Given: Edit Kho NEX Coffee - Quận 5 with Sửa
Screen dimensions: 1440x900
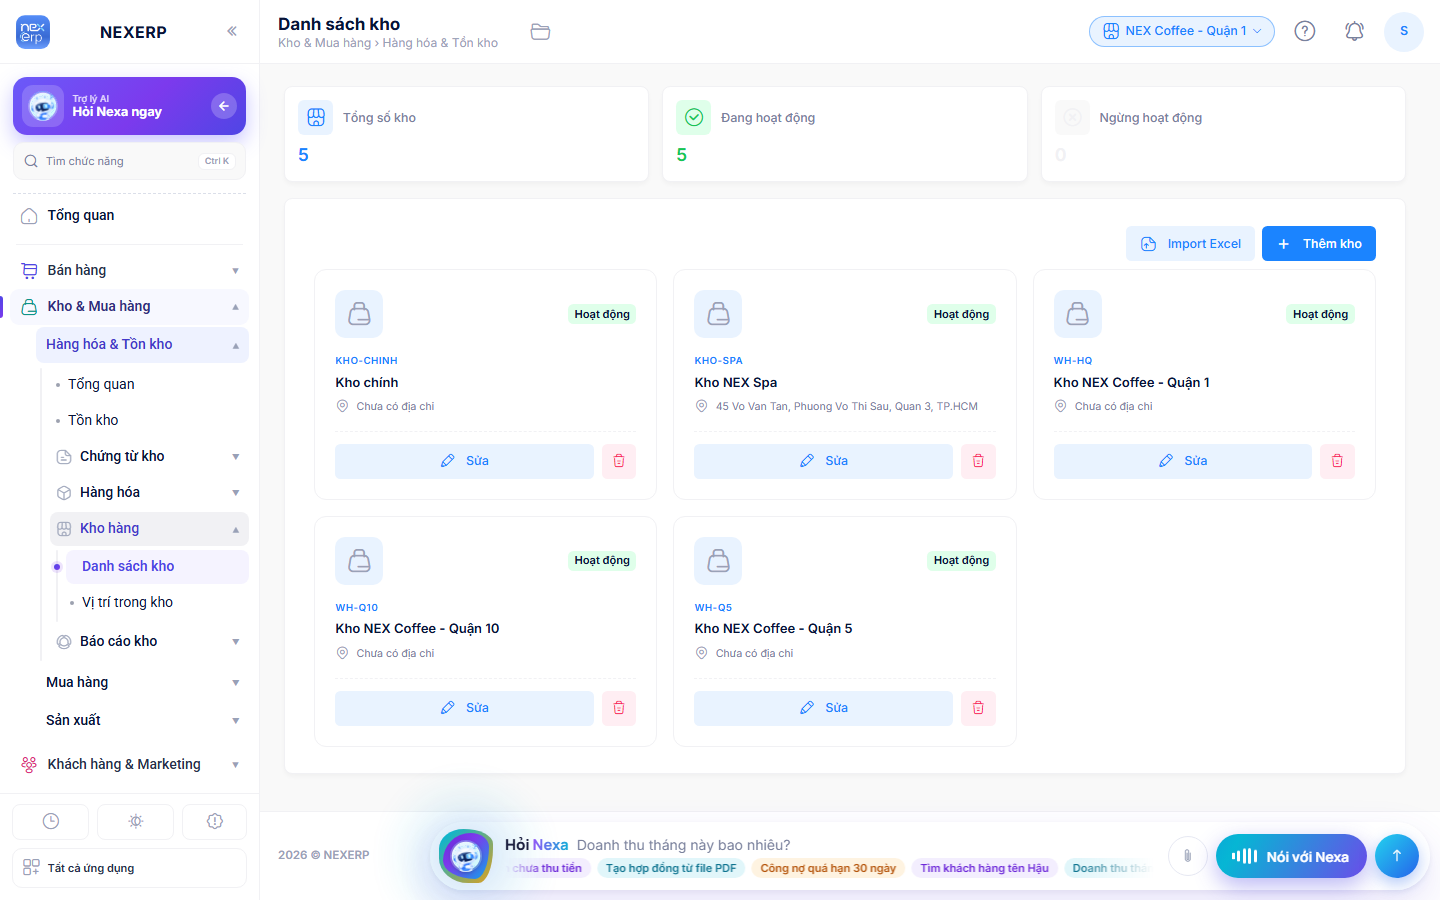Looking at the screenshot, I should (x=823, y=708).
